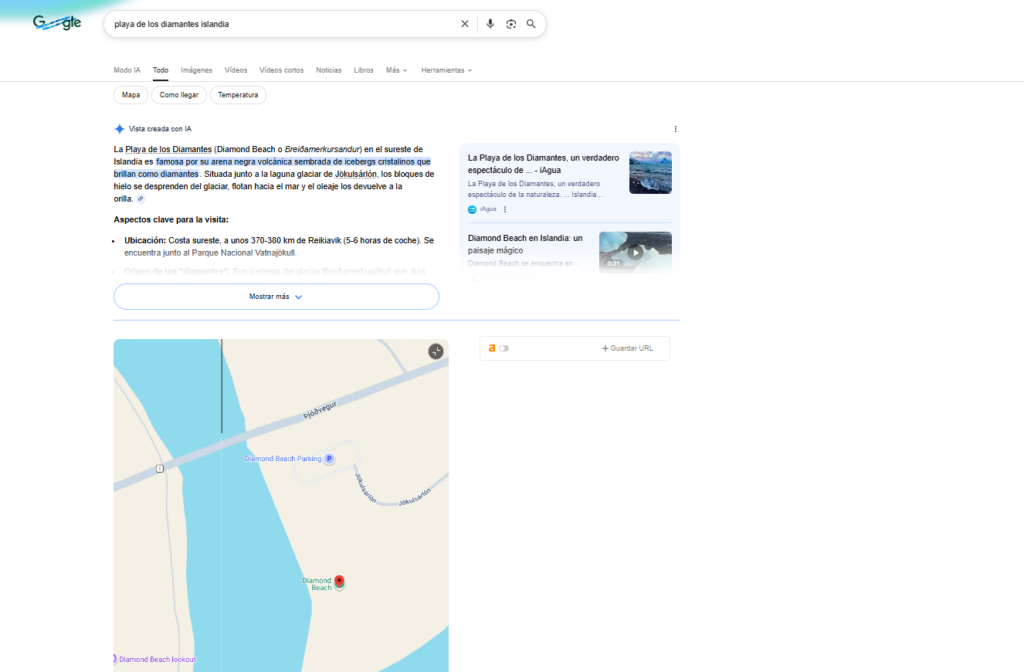The width and height of the screenshot is (1024, 672).
Task: Click the source link icon after 'orilla.'
Action: click(x=141, y=199)
